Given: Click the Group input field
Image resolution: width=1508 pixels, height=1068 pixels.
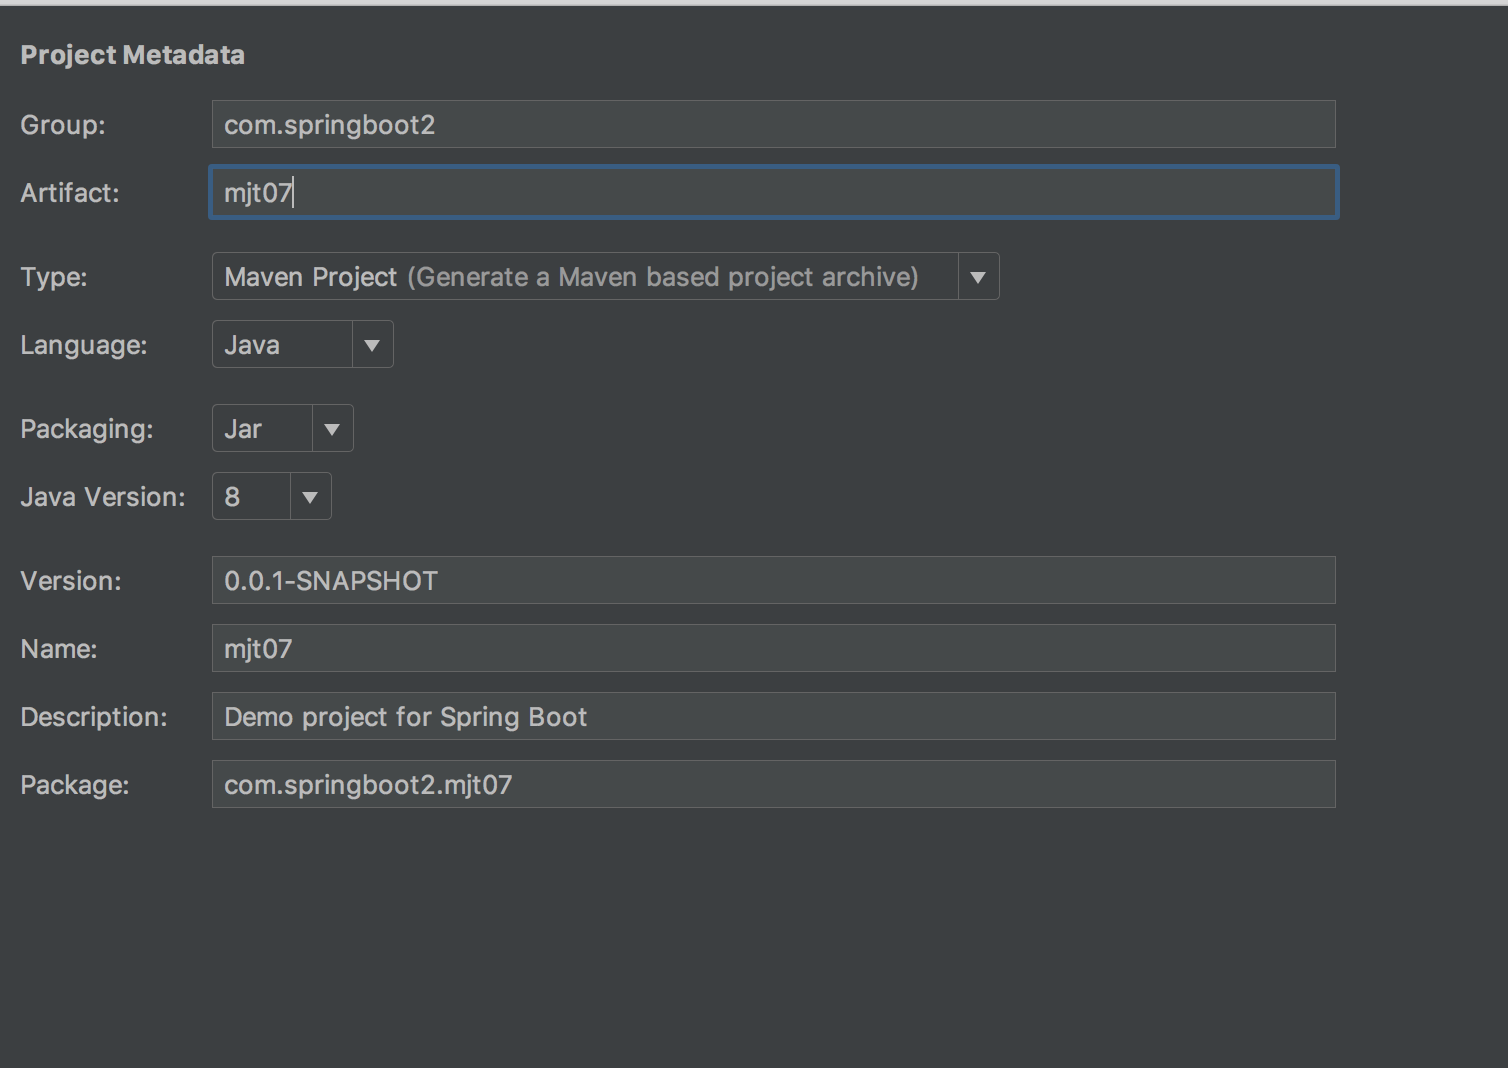Looking at the screenshot, I should point(773,125).
